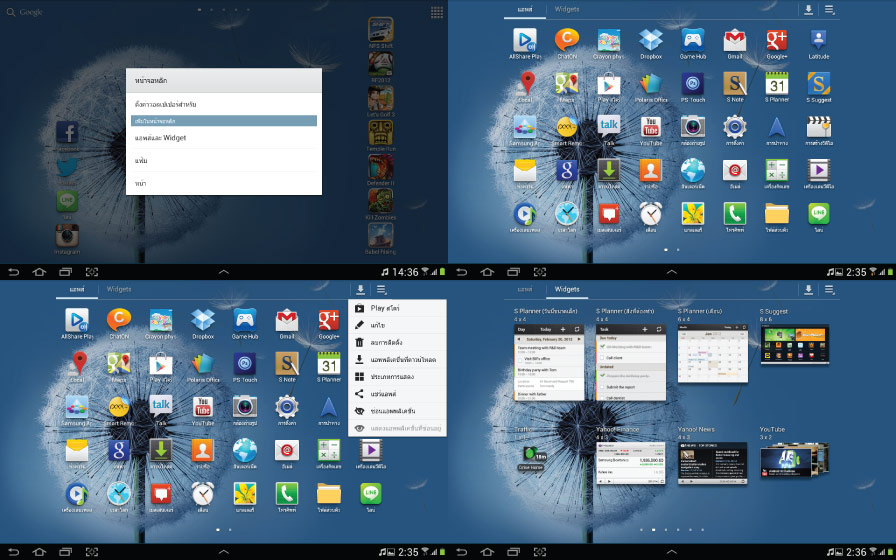The width and height of the screenshot is (896, 560).
Task: Select the grid view-type menu entry
Action: (x=397, y=377)
